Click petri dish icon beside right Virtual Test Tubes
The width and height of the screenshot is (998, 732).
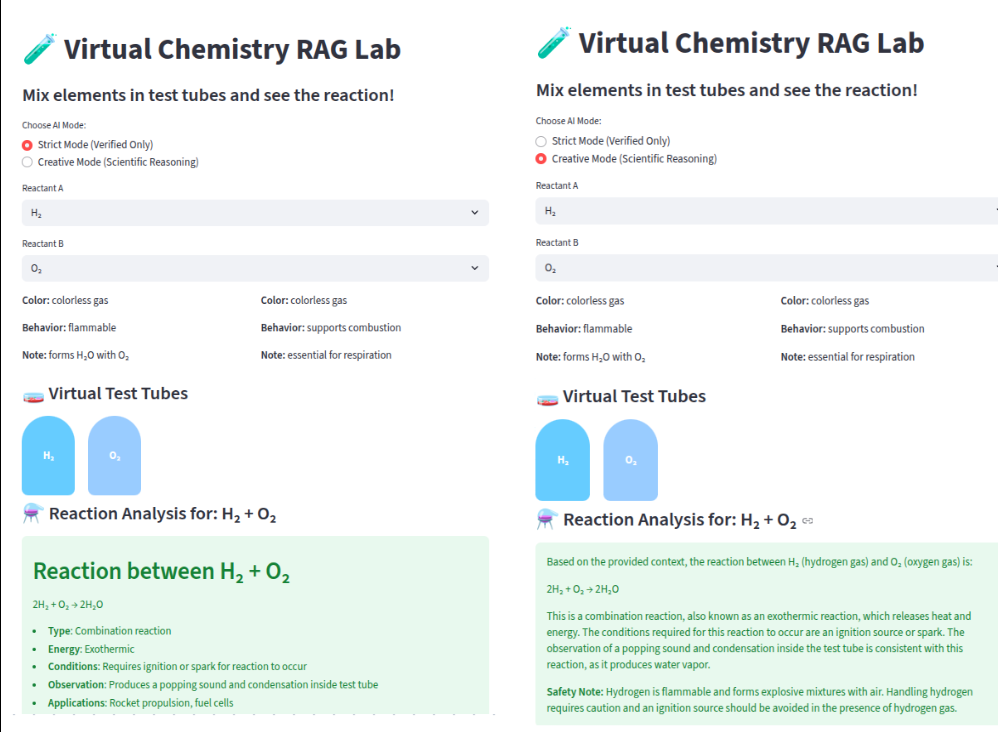click(547, 397)
